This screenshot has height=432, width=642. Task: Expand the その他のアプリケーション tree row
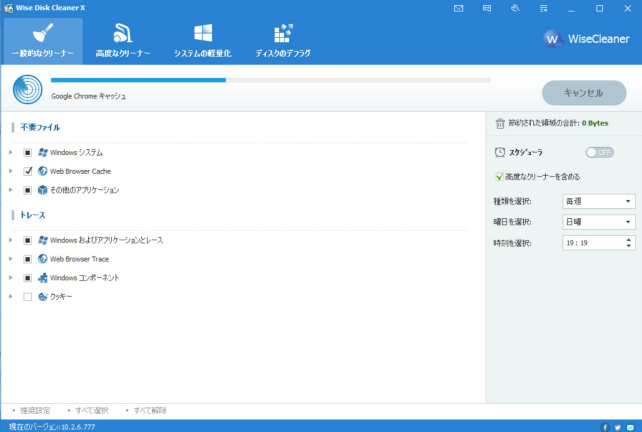[11, 190]
